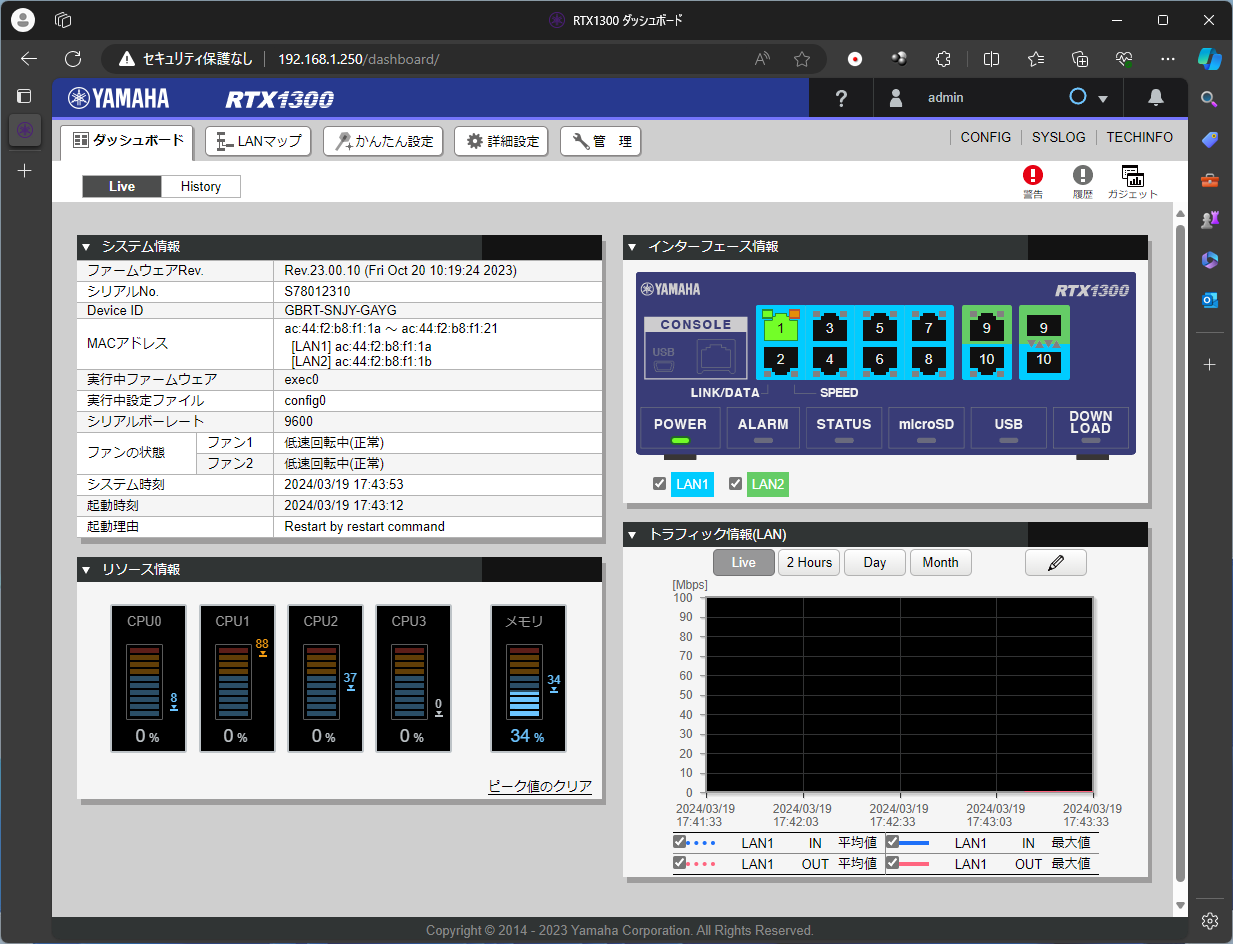Select Live traffic range button
This screenshot has width=1233, height=944.
[744, 562]
